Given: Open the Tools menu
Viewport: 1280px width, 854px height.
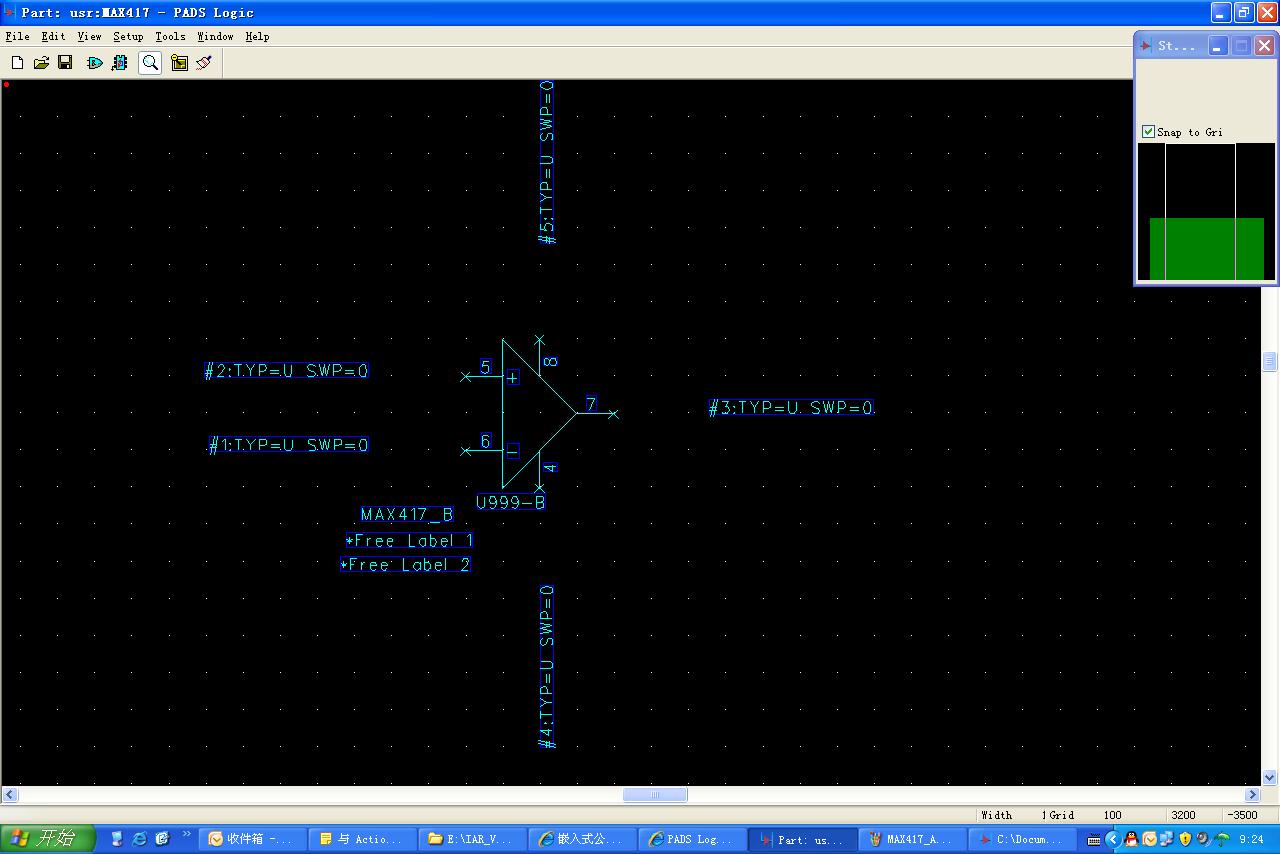Looking at the screenshot, I should [x=170, y=36].
